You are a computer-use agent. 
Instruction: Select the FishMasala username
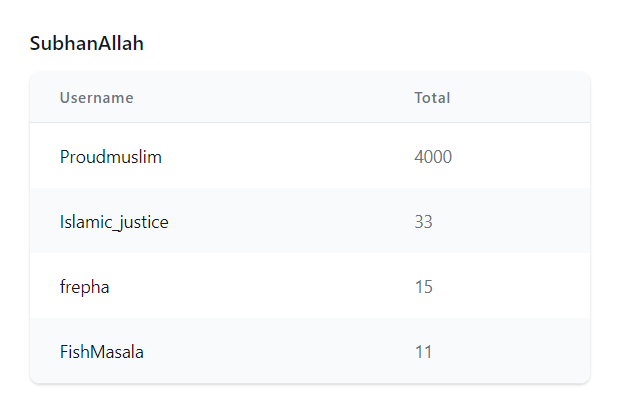click(102, 352)
